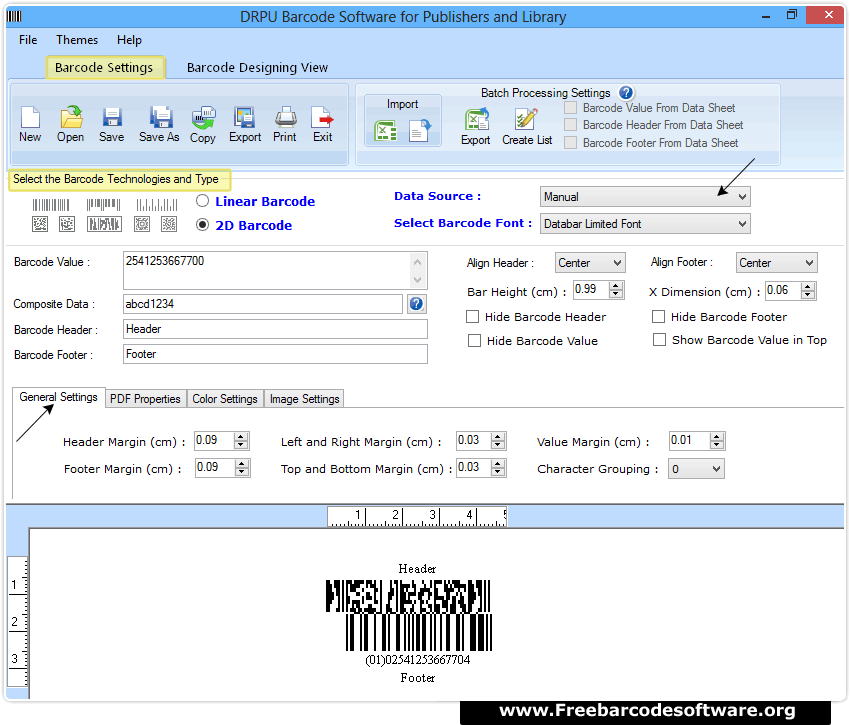The image size is (851, 725).
Task: Enable Barcode Value From Data Sheet
Action: tap(570, 108)
